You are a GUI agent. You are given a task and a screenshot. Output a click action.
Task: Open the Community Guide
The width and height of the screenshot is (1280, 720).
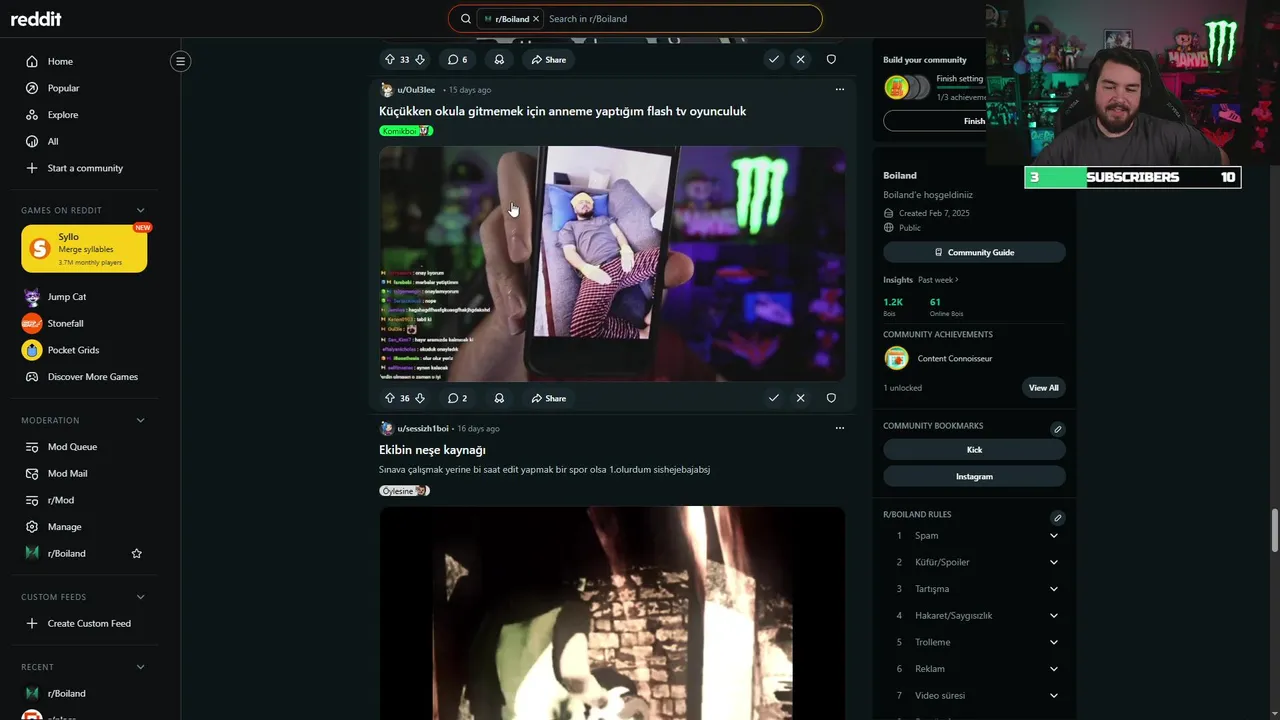[974, 252]
